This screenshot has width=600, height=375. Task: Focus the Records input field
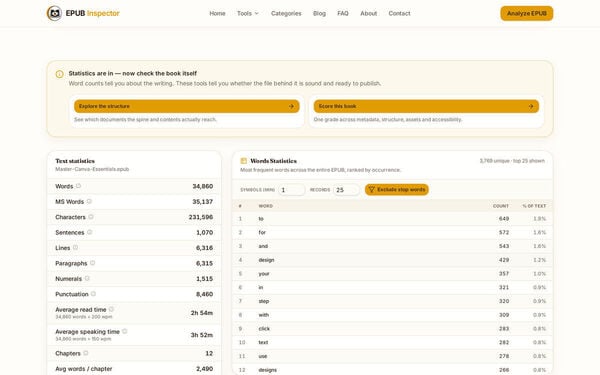tap(346, 190)
